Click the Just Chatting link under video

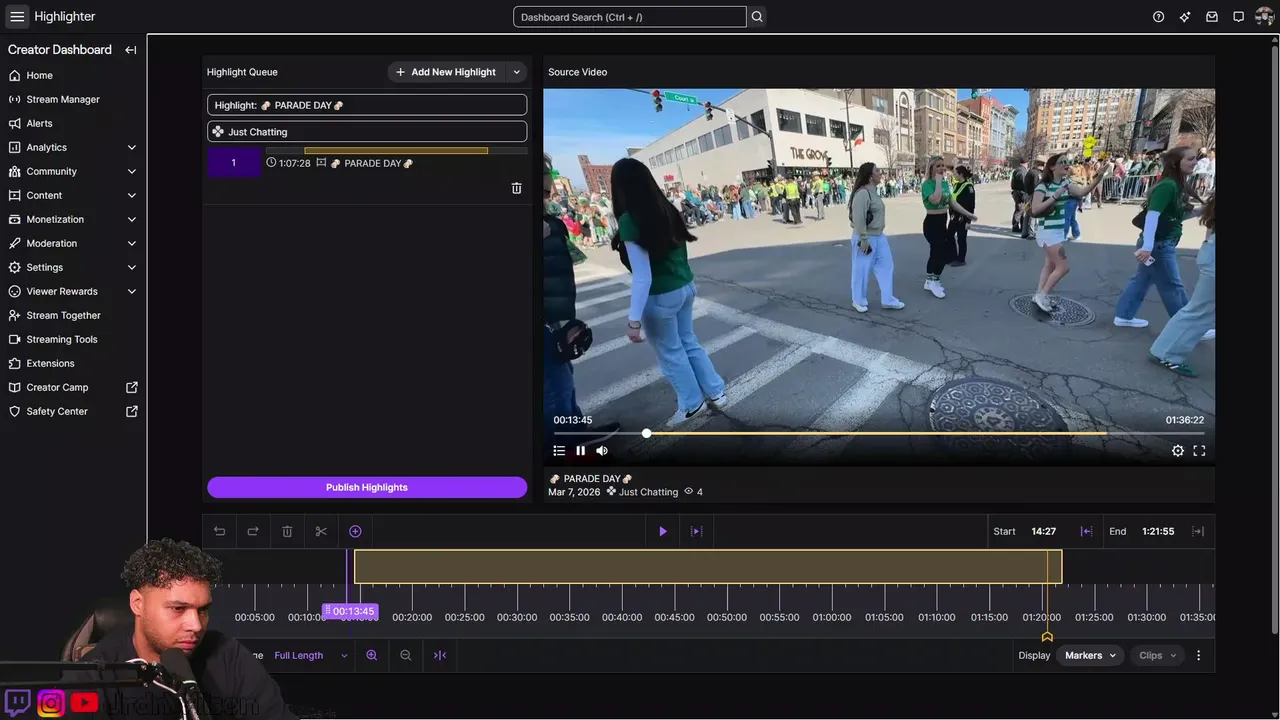[648, 492]
